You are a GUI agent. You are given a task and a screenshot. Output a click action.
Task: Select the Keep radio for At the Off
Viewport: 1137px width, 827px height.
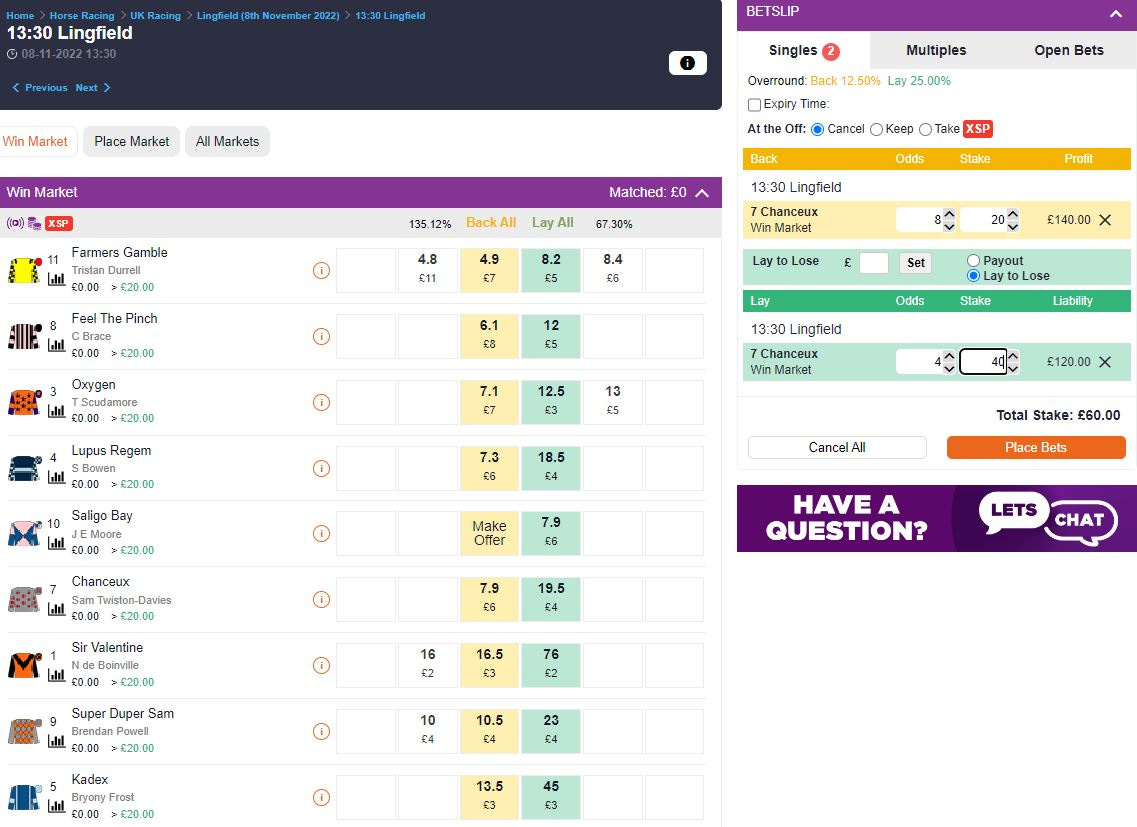(878, 128)
